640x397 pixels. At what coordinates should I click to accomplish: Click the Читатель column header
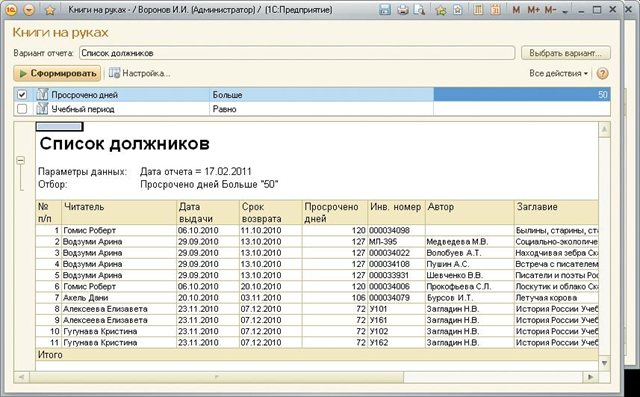pyautogui.click(x=119, y=212)
